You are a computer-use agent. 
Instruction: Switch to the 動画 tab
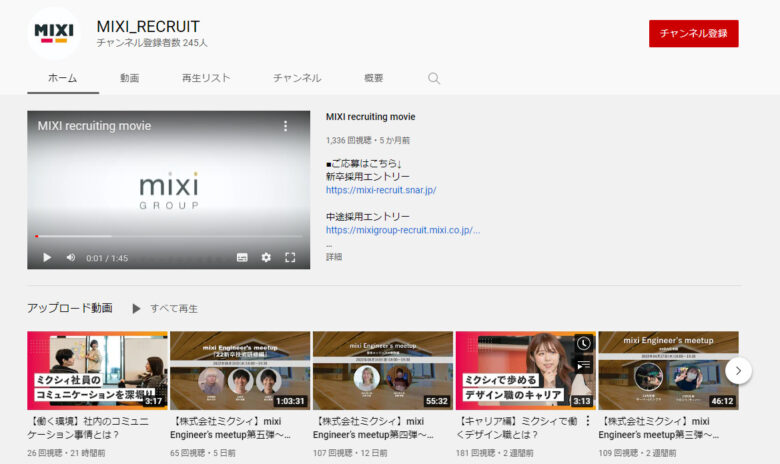(x=129, y=78)
